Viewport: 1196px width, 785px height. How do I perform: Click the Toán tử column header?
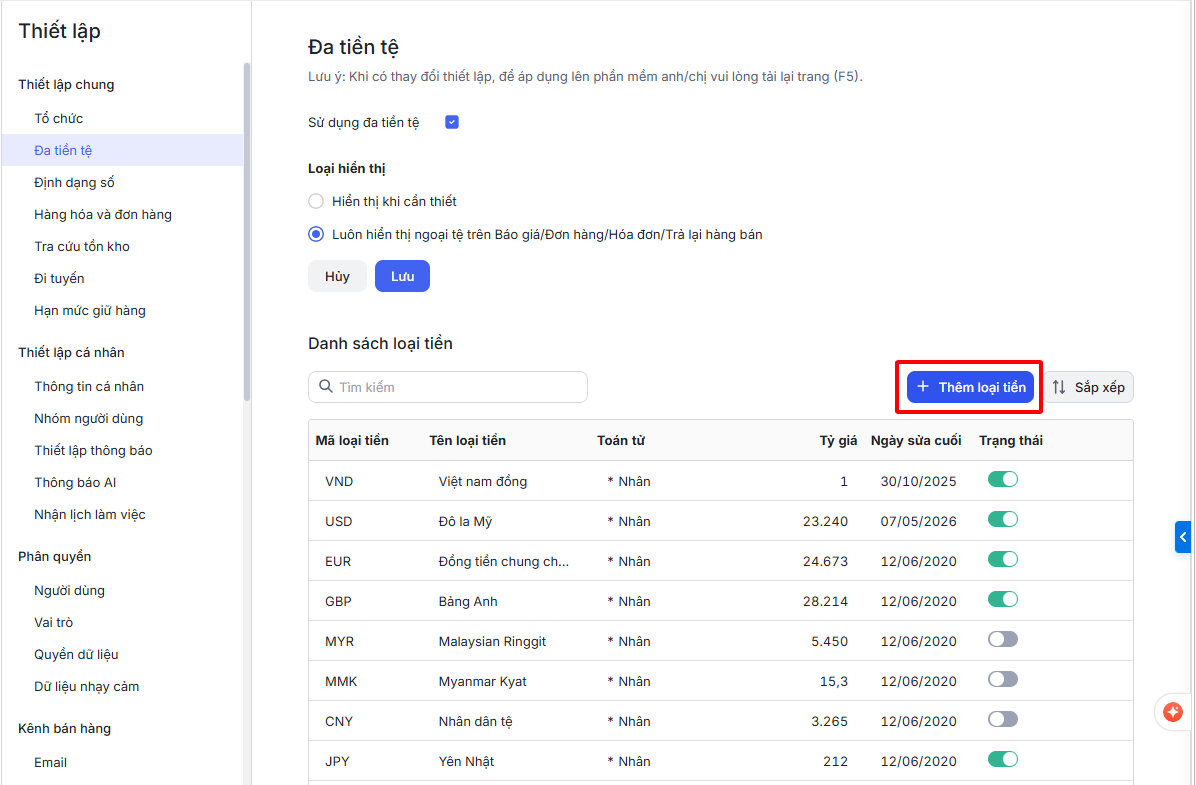click(x=621, y=440)
